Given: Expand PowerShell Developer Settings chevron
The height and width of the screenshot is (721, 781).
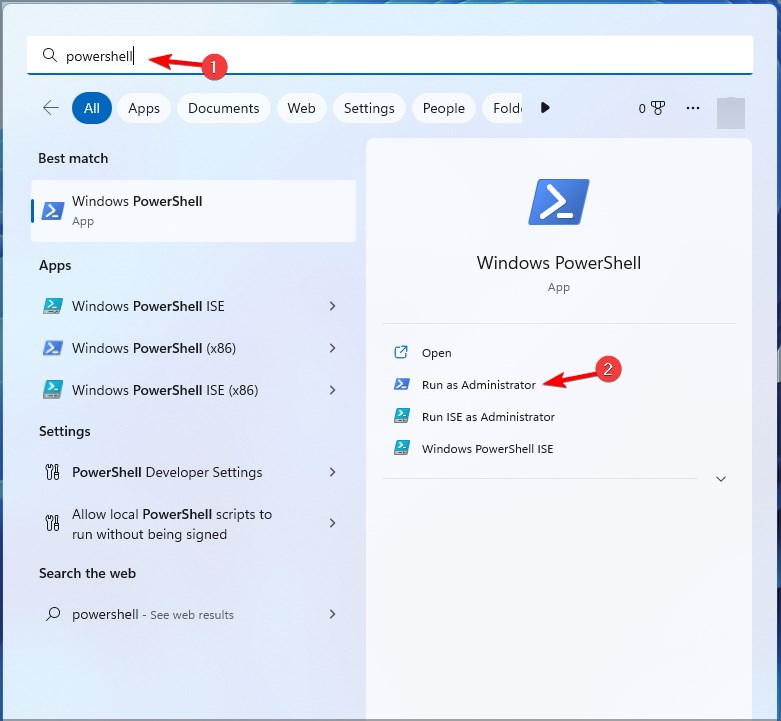Looking at the screenshot, I should 332,472.
